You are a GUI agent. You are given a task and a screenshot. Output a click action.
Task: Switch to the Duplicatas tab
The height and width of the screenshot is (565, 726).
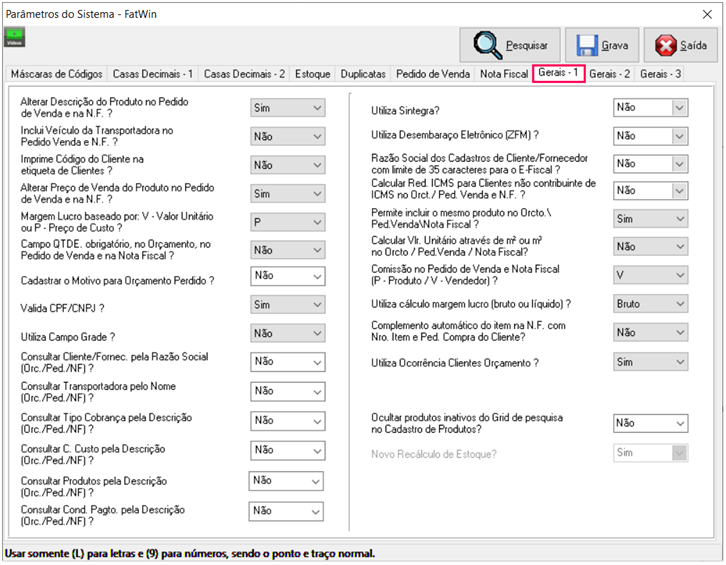pyautogui.click(x=363, y=74)
